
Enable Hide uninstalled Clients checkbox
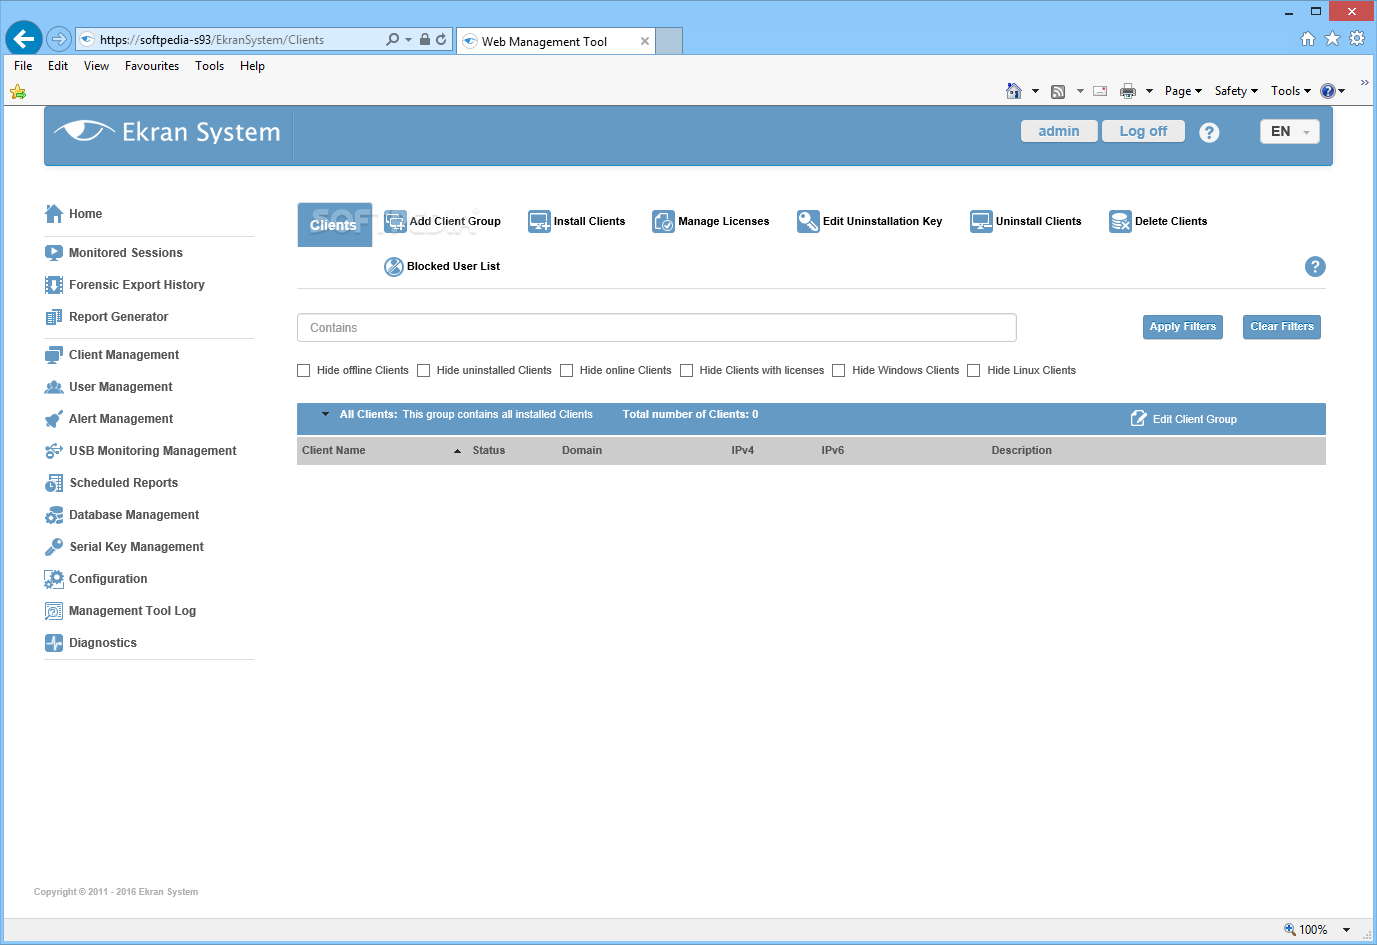(424, 371)
